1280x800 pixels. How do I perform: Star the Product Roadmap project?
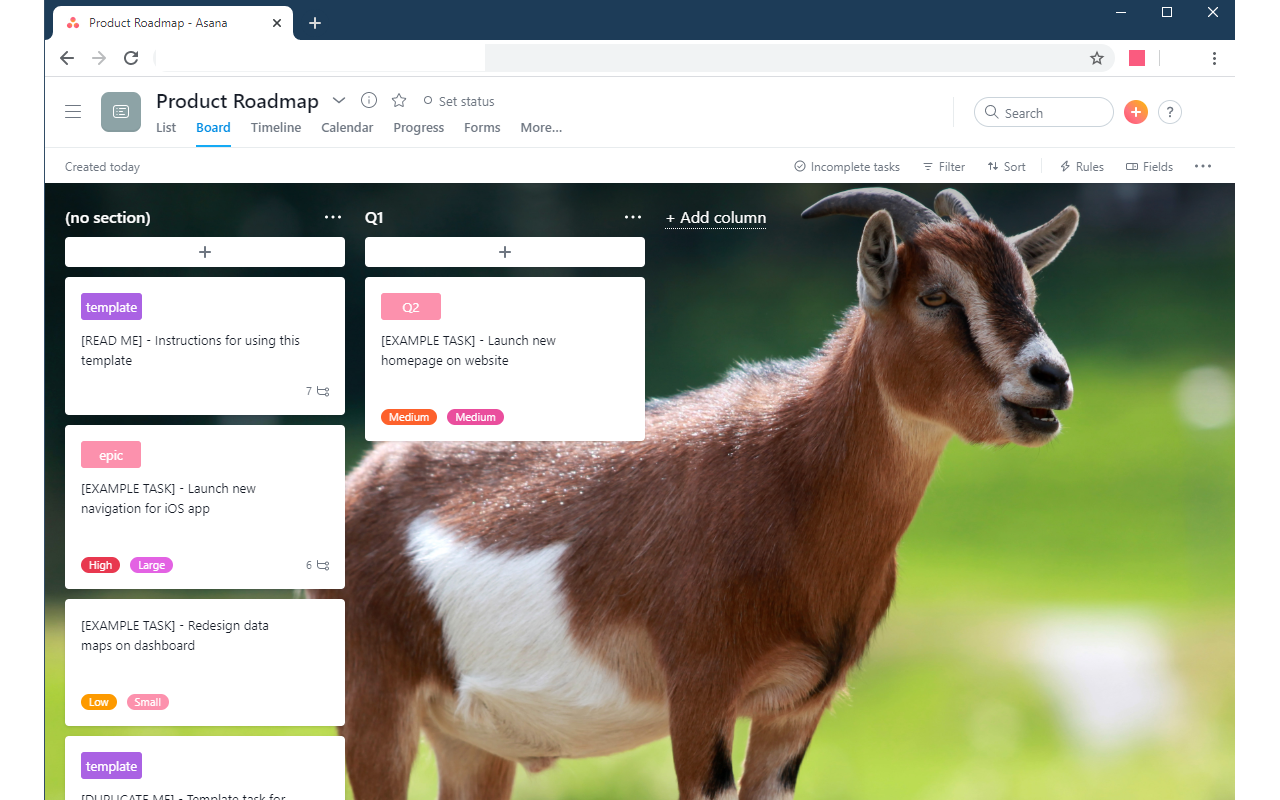point(399,100)
